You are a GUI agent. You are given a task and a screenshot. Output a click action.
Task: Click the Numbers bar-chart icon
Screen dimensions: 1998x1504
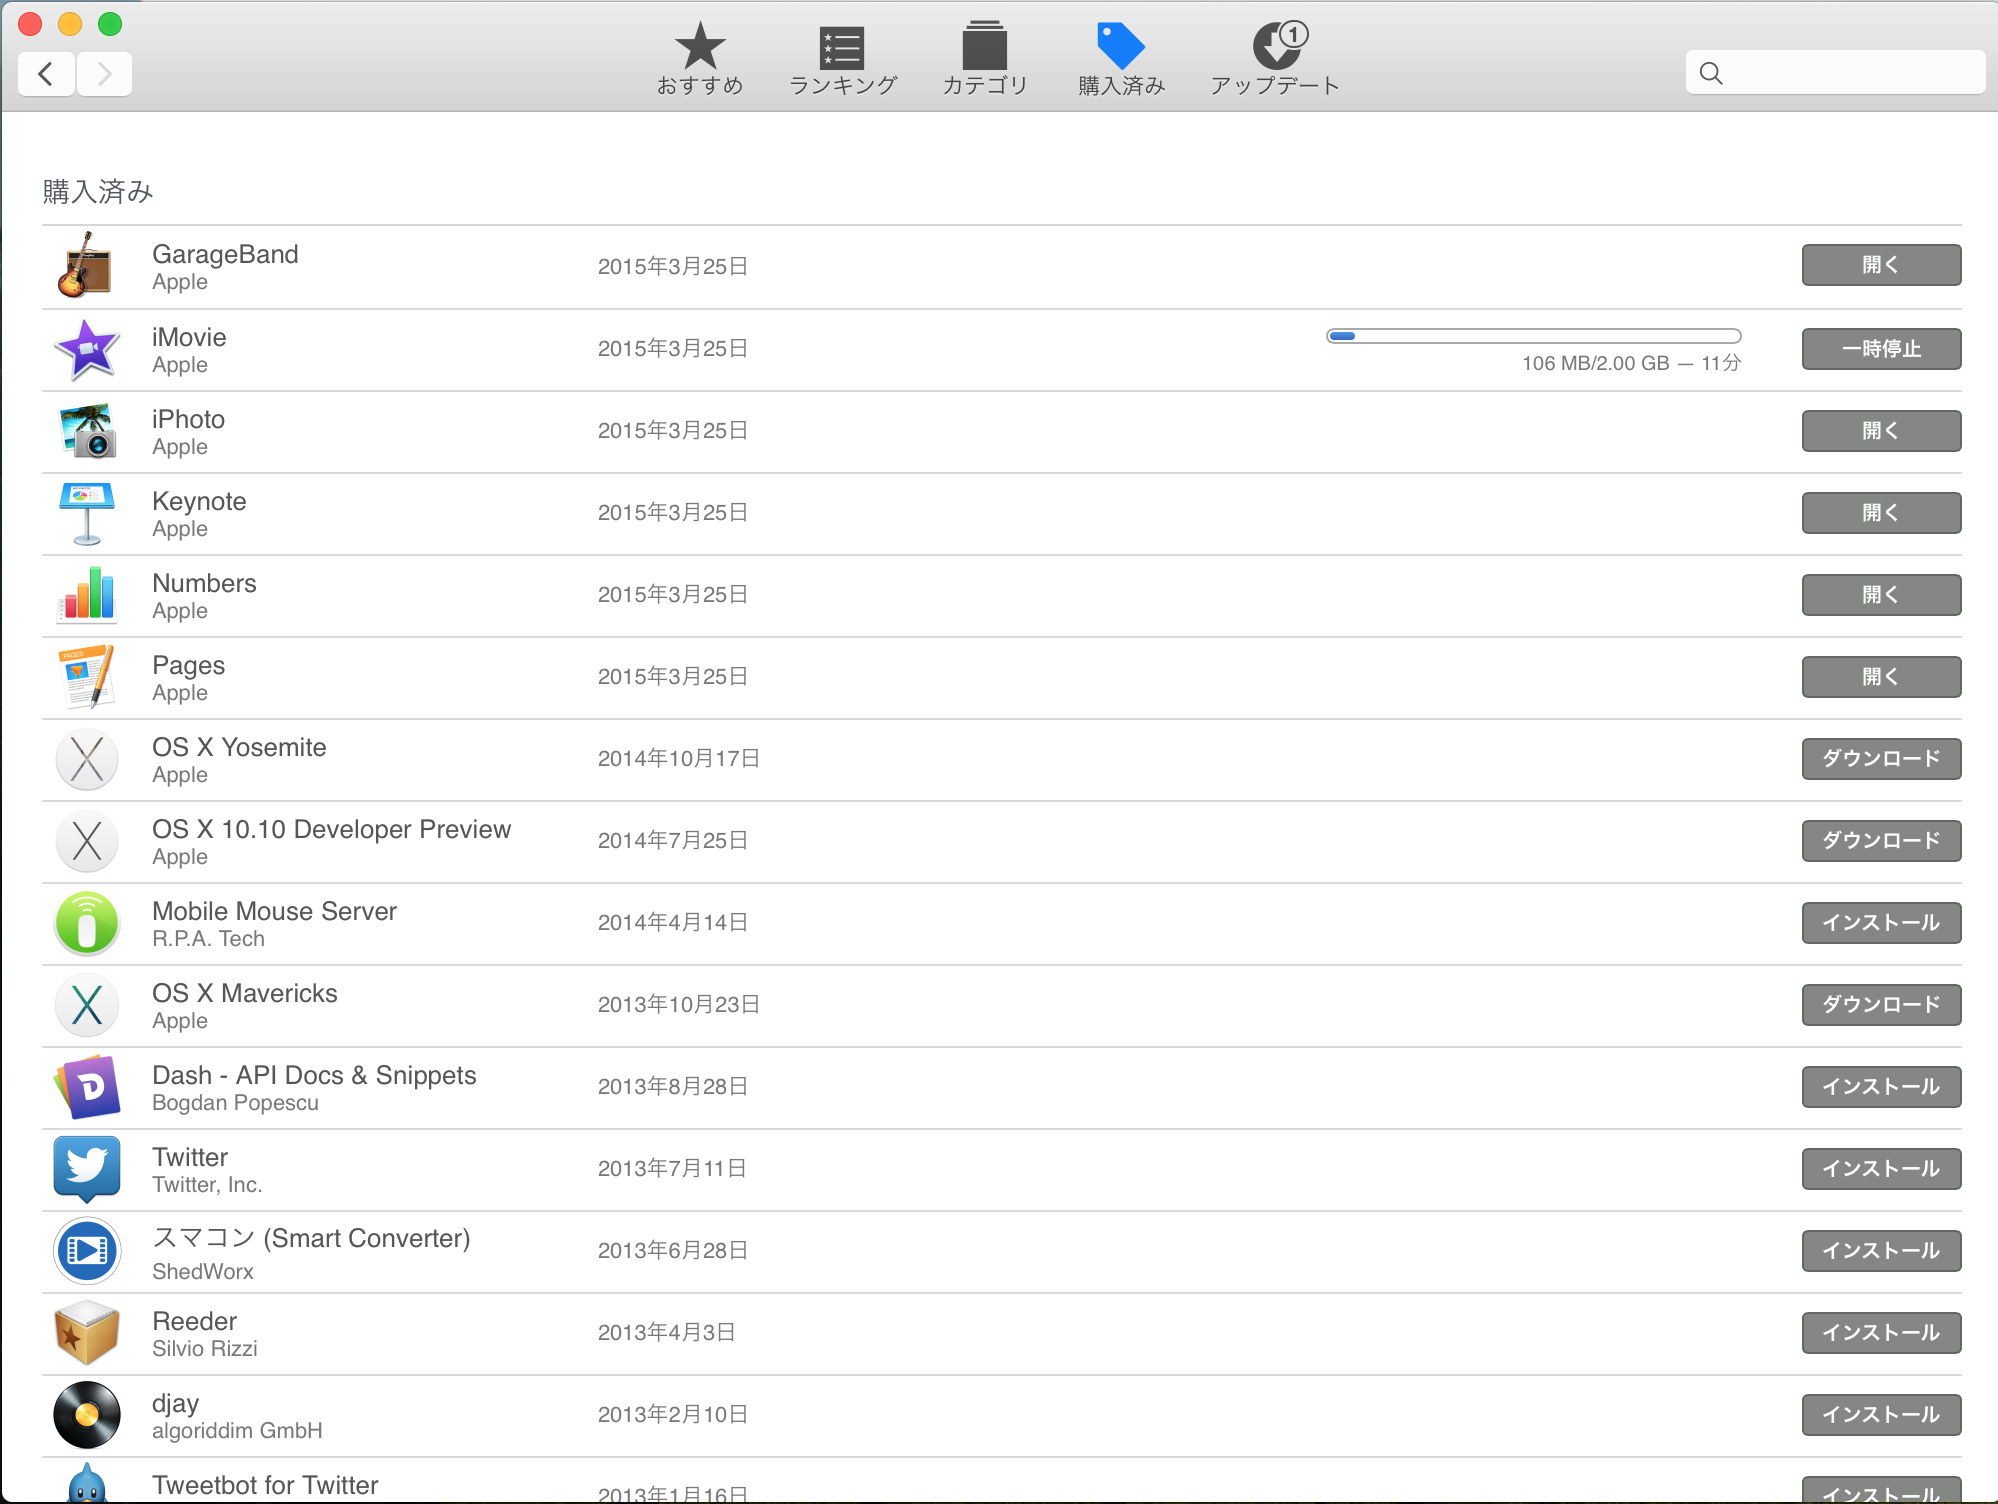click(x=86, y=594)
